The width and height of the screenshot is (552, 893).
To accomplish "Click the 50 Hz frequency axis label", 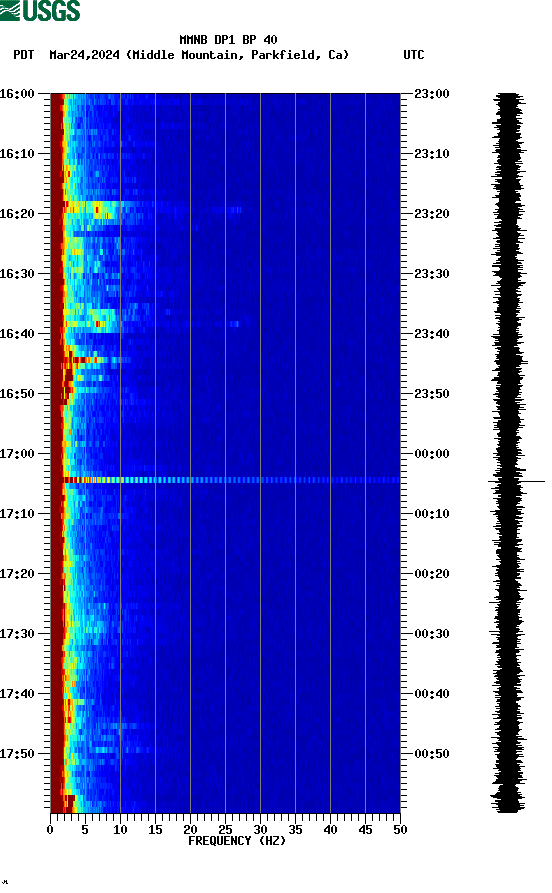I will [x=400, y=830].
